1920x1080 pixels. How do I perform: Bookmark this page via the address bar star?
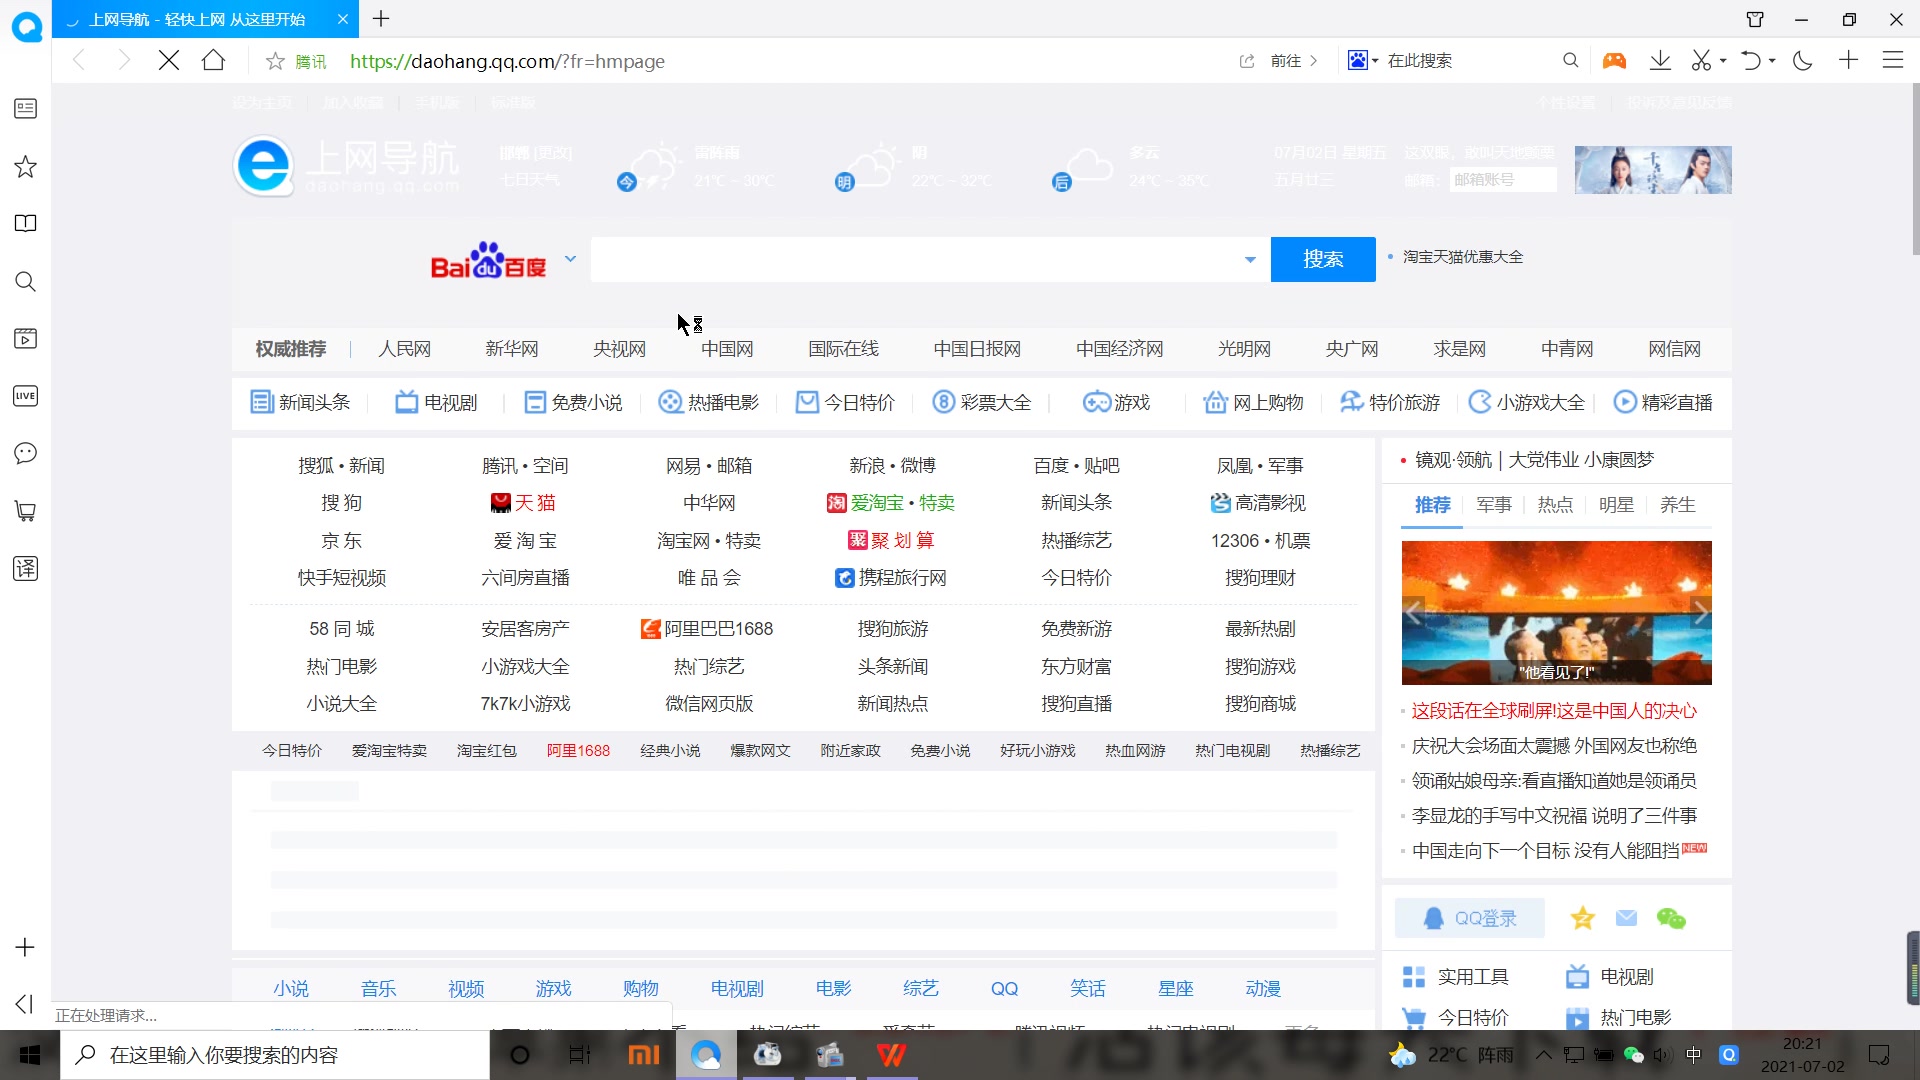tap(274, 61)
